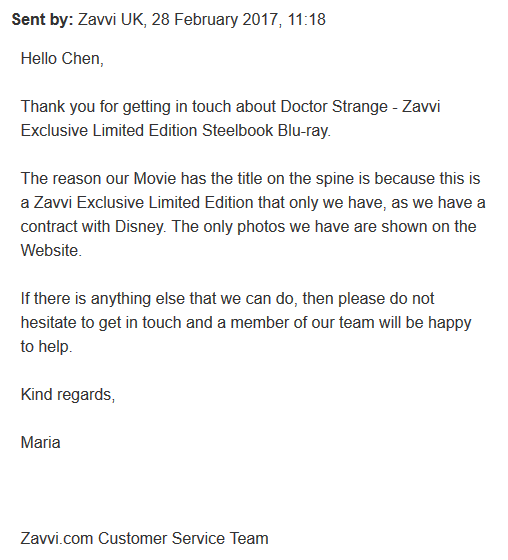Viewport: 508px width, 560px height.
Task: Click the word 'Website.'
Action: pos(51,250)
